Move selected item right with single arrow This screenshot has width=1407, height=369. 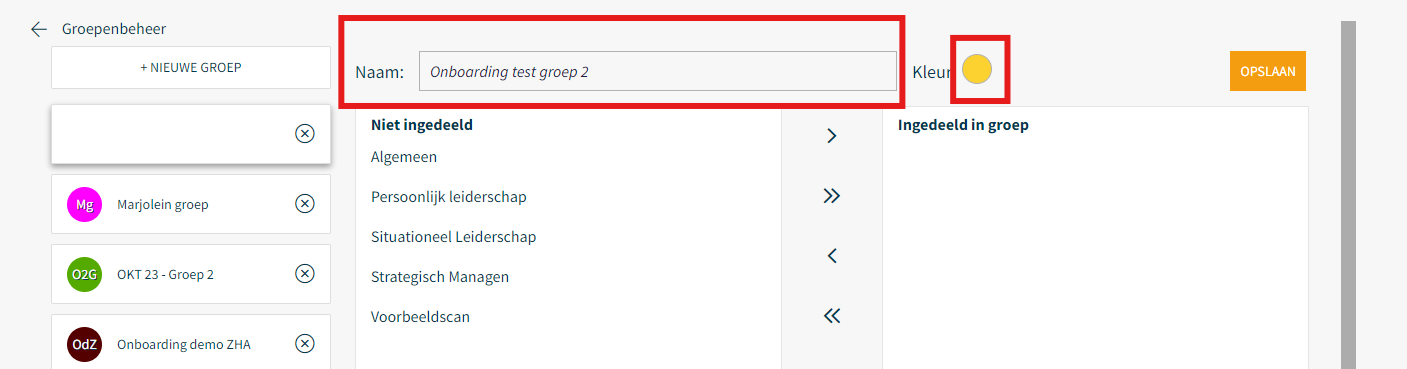tap(831, 136)
